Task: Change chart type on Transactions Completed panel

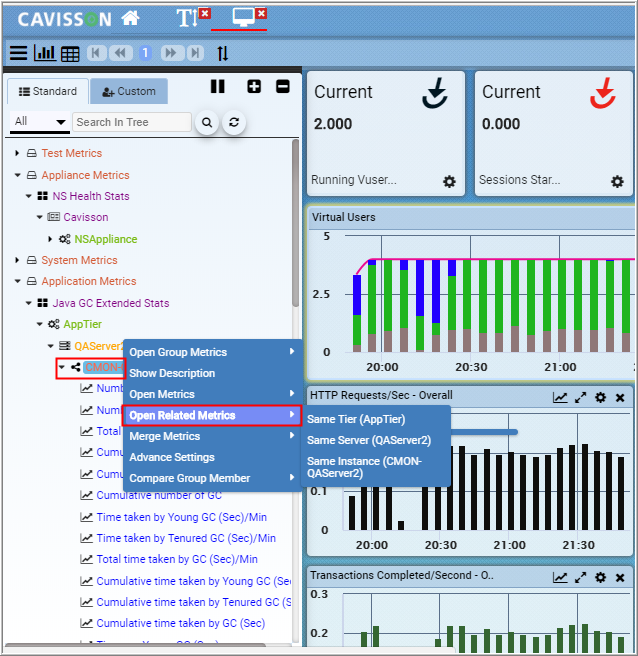Action: pos(560,577)
